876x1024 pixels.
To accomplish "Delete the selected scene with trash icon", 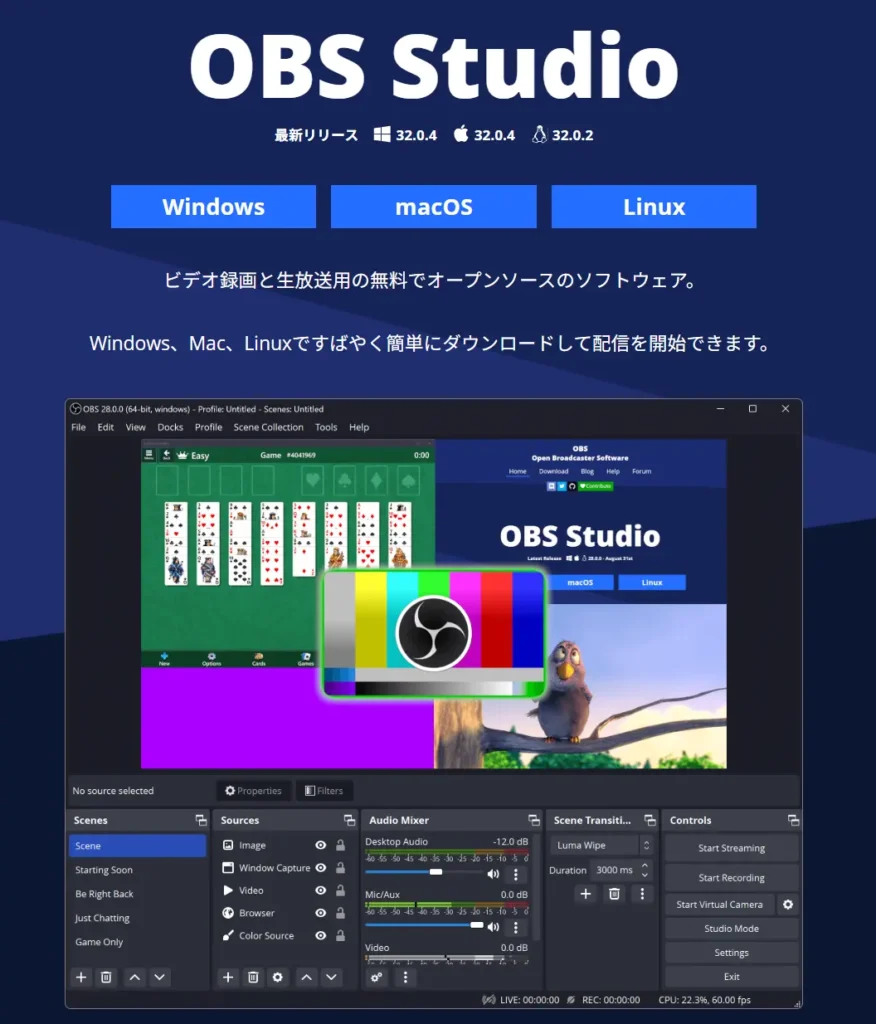I will pos(106,977).
